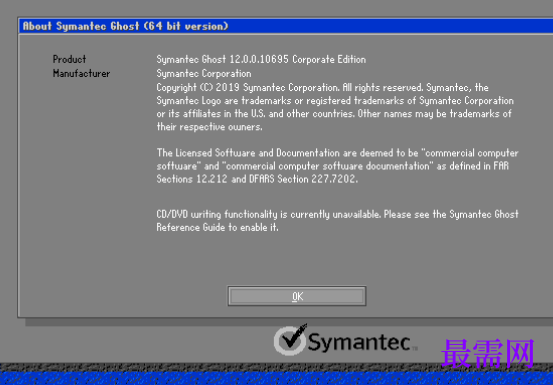Image resolution: width=553 pixels, height=385 pixels.
Task: Click the CD/DVD writing functionality notice
Action: click(x=338, y=214)
